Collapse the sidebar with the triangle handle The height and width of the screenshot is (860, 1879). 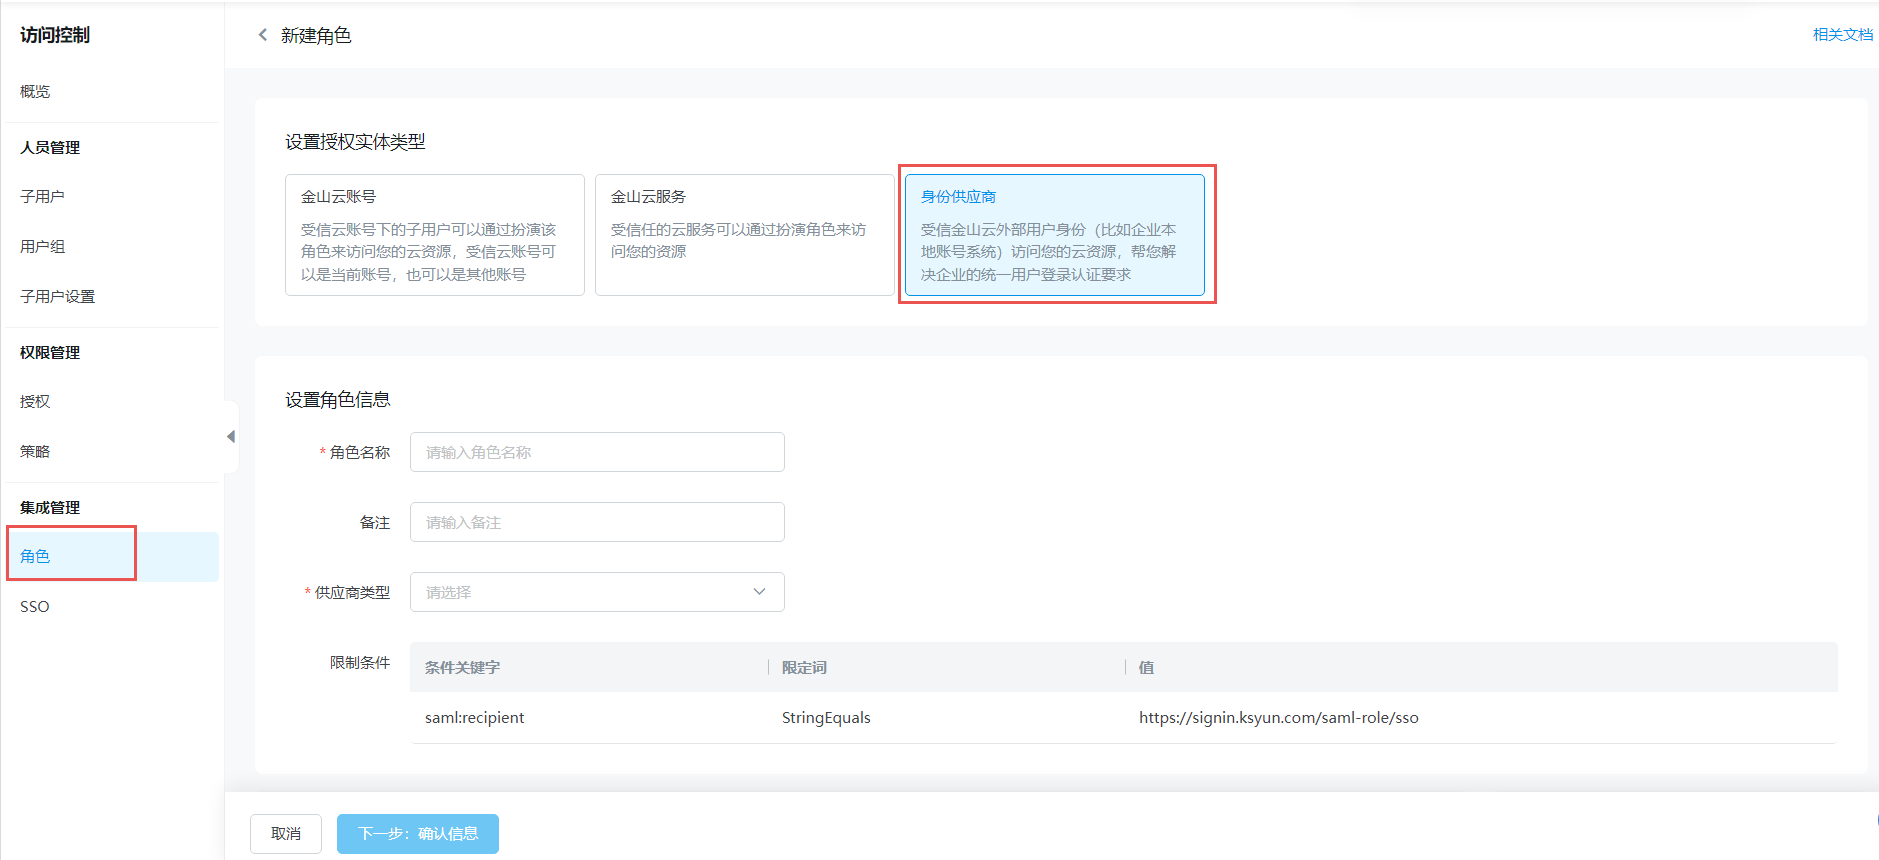[231, 437]
